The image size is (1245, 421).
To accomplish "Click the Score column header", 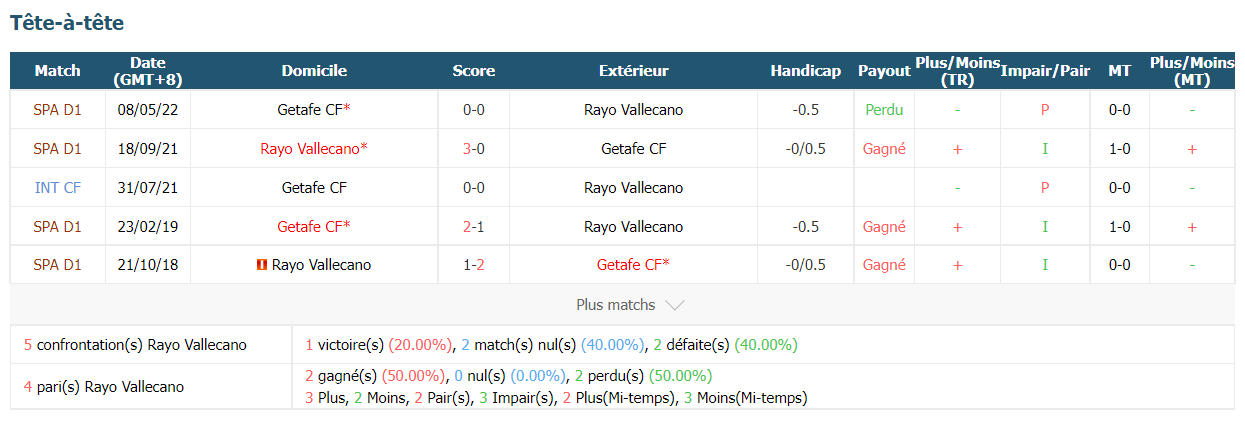I will [x=474, y=71].
